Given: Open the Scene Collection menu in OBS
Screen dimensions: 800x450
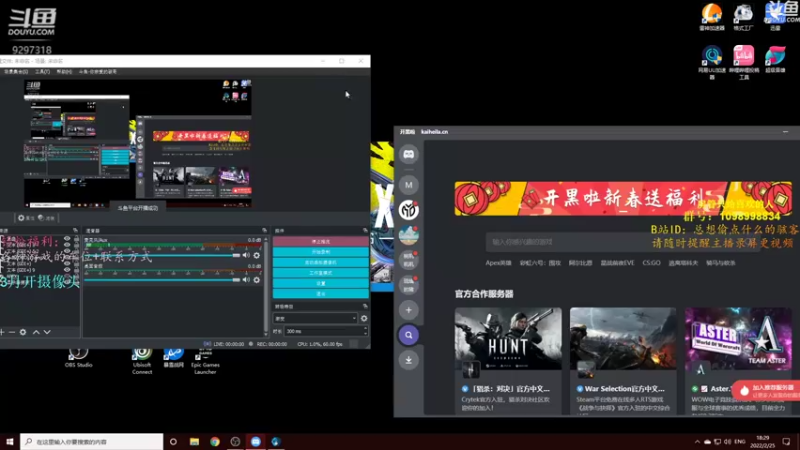Looking at the screenshot, I should click(x=16, y=72).
